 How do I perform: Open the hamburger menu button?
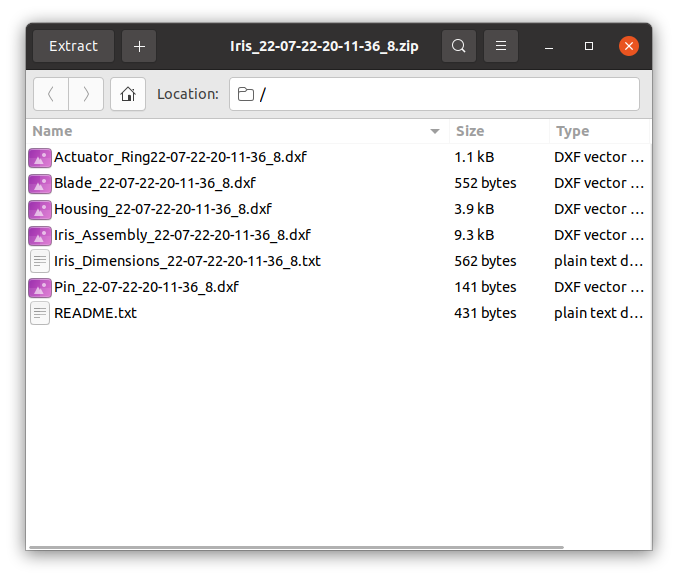[x=501, y=46]
